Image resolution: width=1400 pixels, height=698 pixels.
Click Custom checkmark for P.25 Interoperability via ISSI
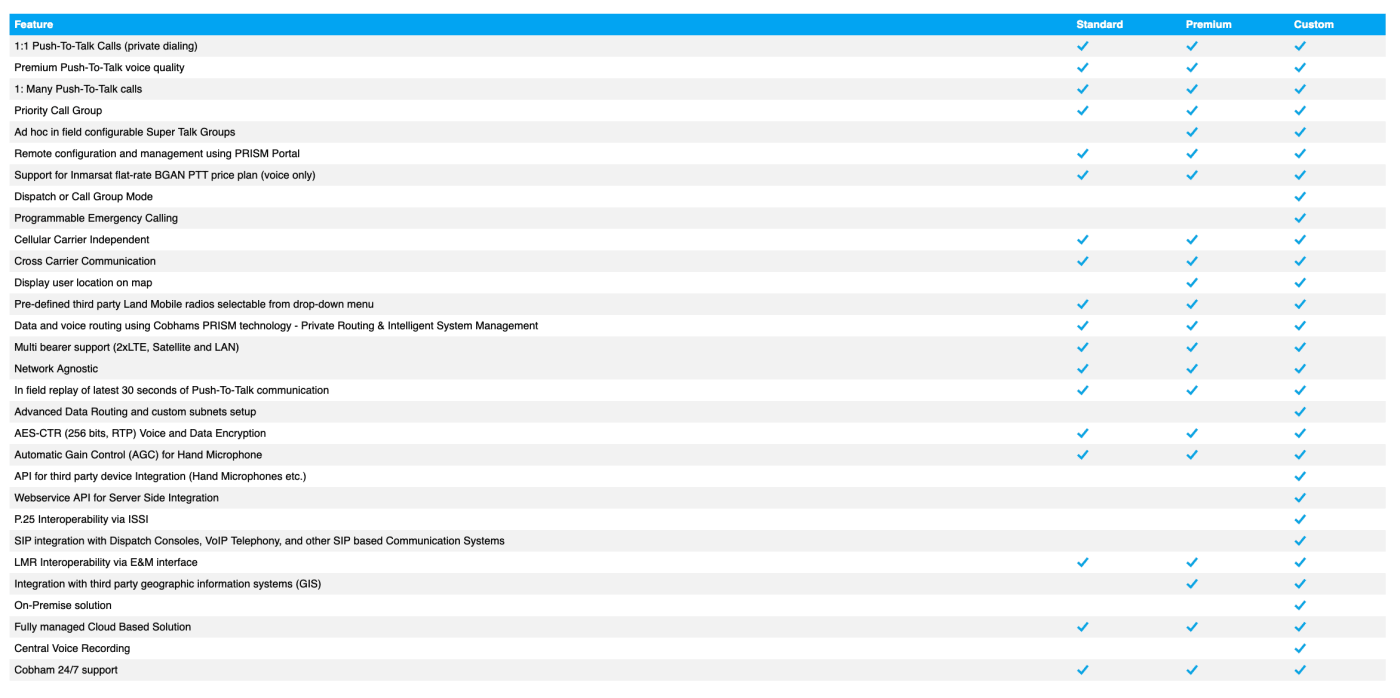click(1300, 519)
